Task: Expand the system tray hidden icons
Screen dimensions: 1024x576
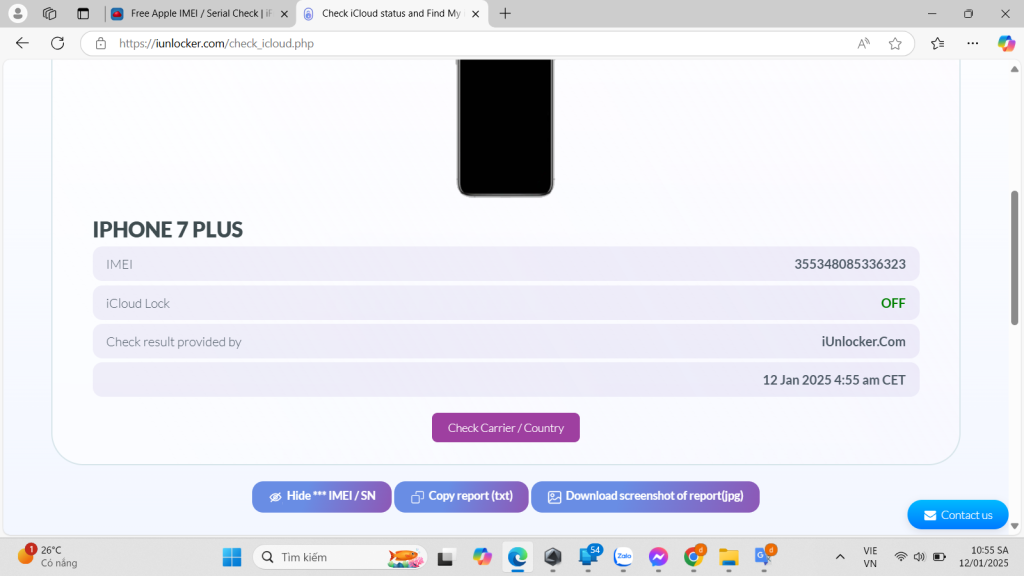Action: [840, 556]
